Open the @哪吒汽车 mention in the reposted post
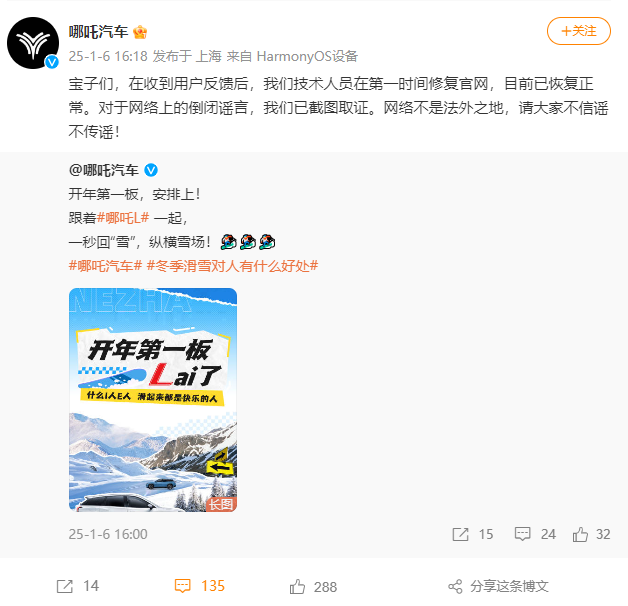Screen dimensions: 628x606 [x=104, y=170]
